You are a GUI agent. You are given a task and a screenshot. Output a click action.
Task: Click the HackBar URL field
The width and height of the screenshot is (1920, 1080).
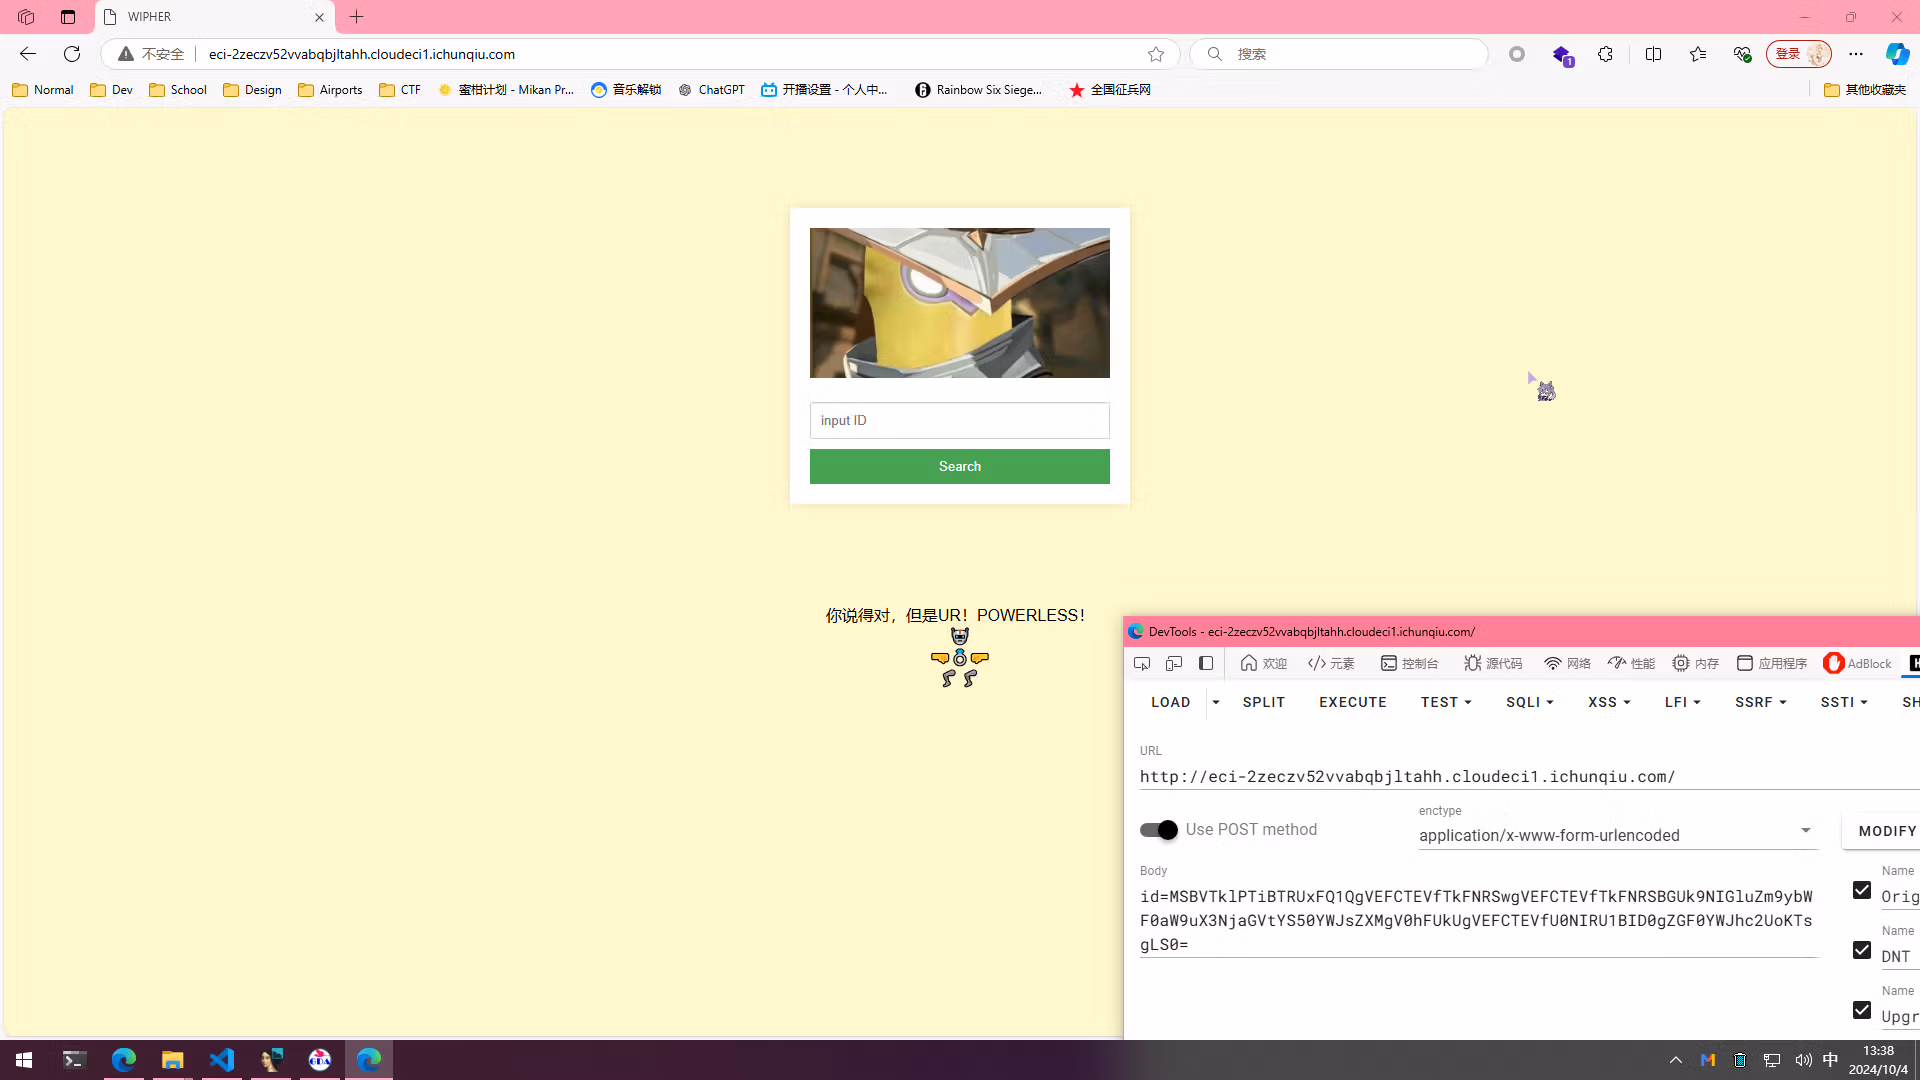coord(1530,776)
